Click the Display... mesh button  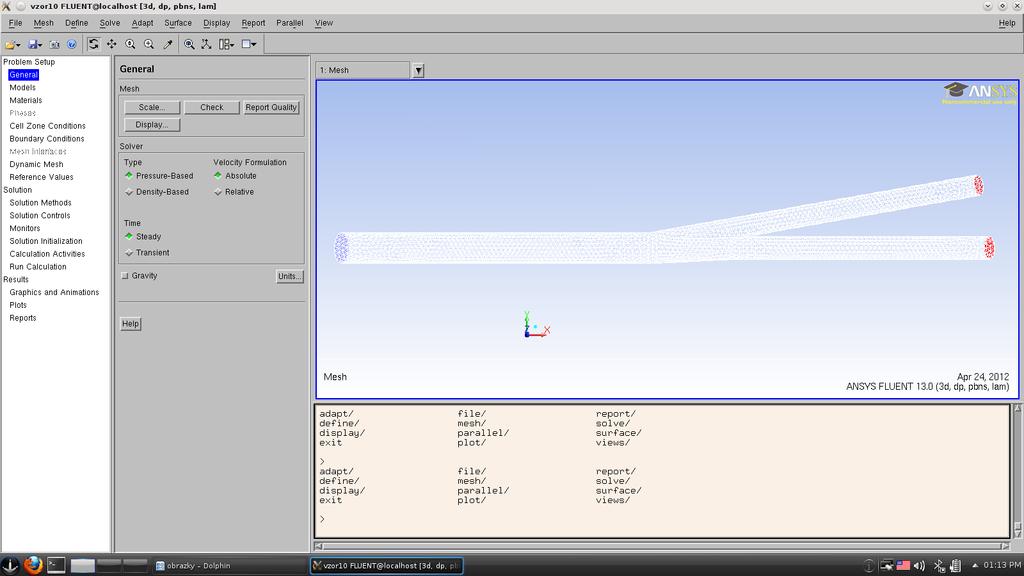152,125
